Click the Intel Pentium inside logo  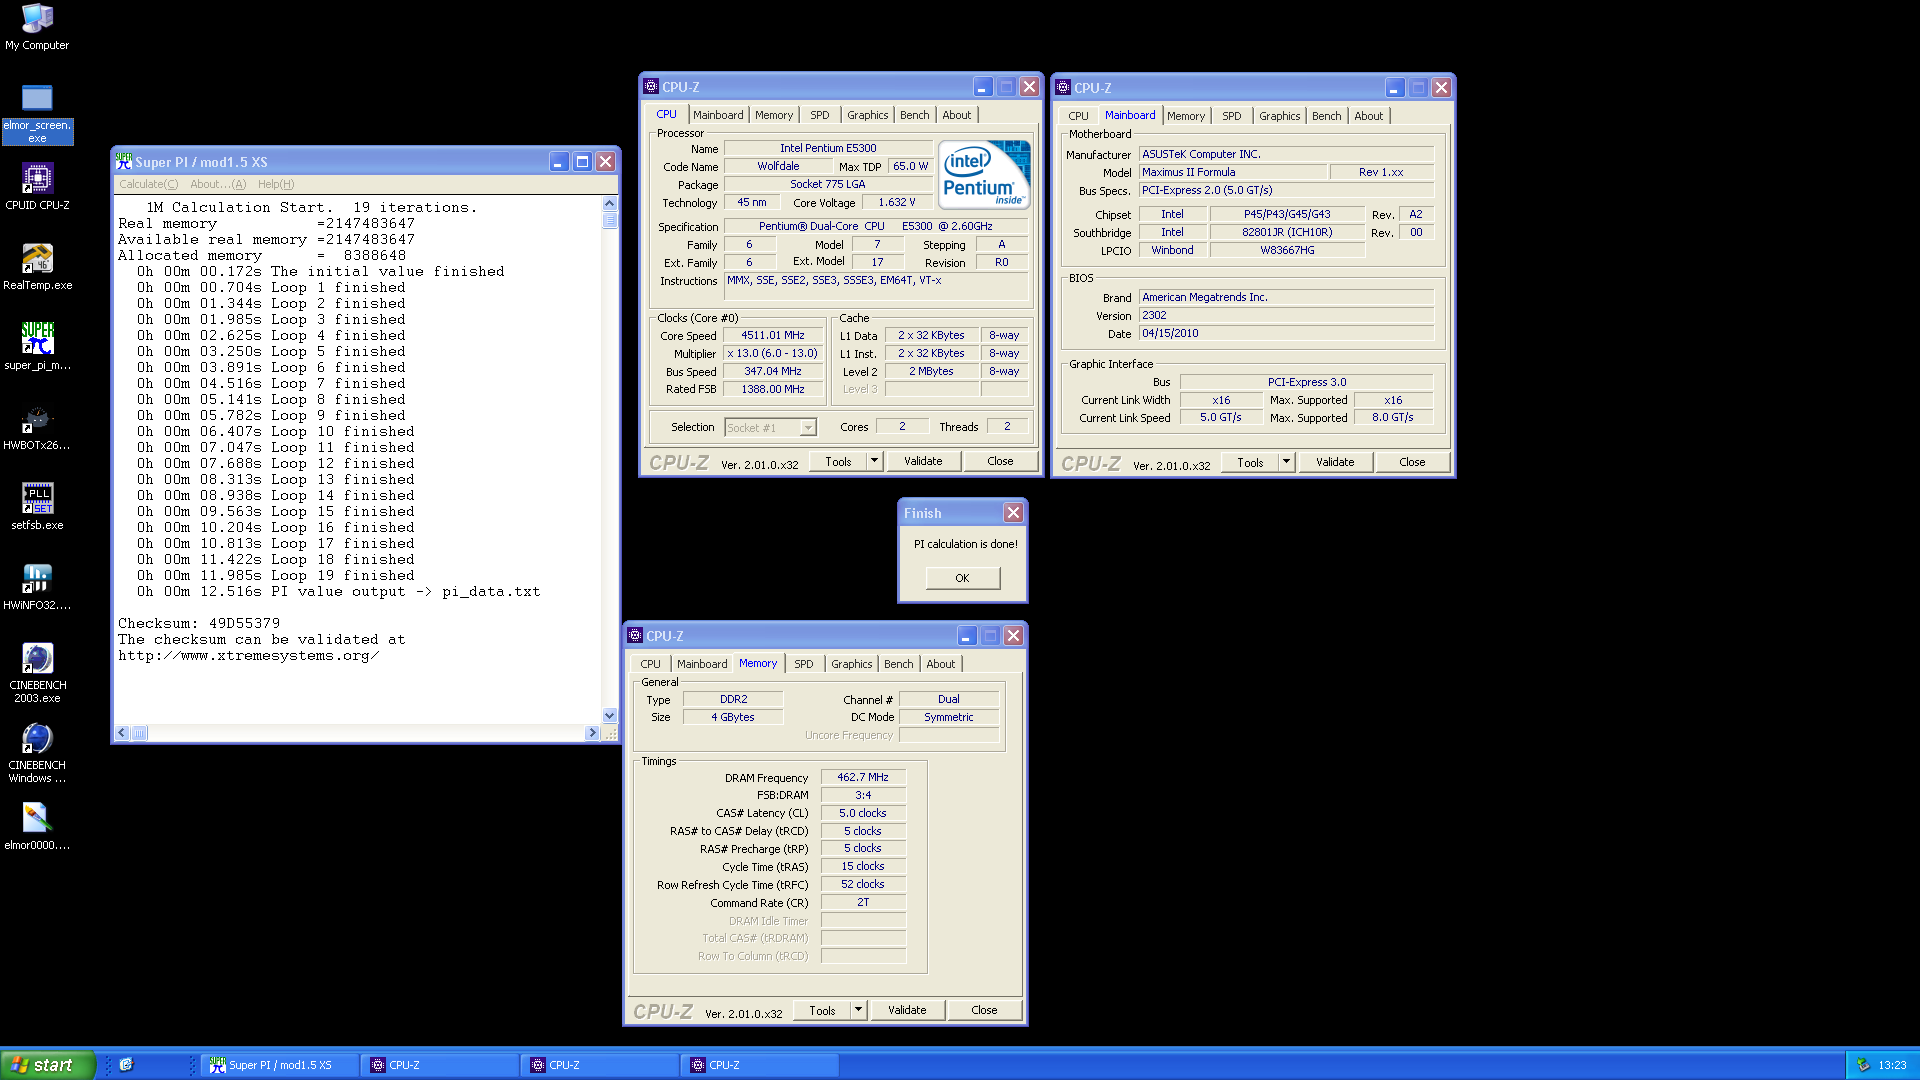(x=985, y=174)
